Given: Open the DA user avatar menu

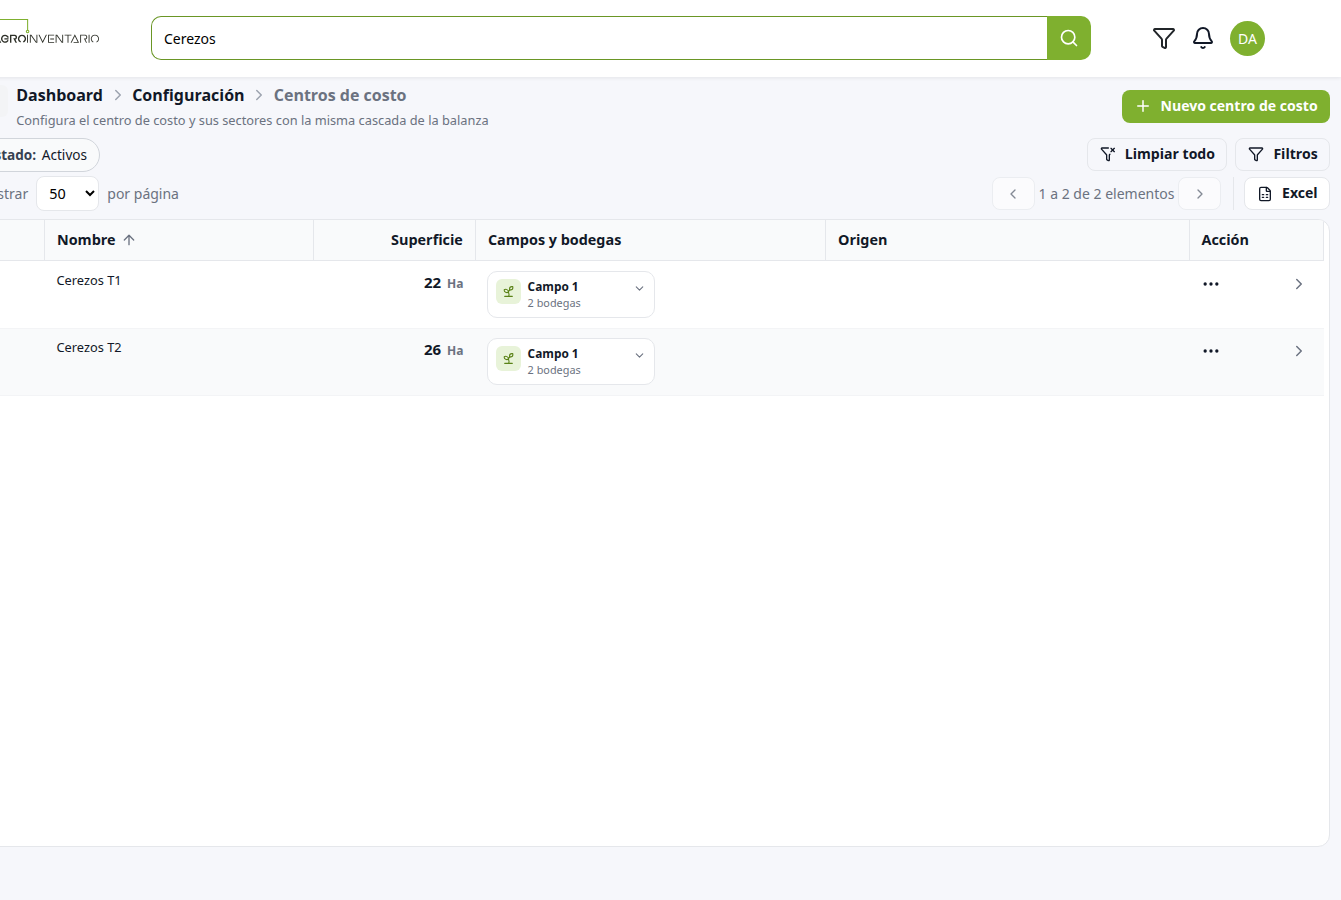Looking at the screenshot, I should [1247, 39].
